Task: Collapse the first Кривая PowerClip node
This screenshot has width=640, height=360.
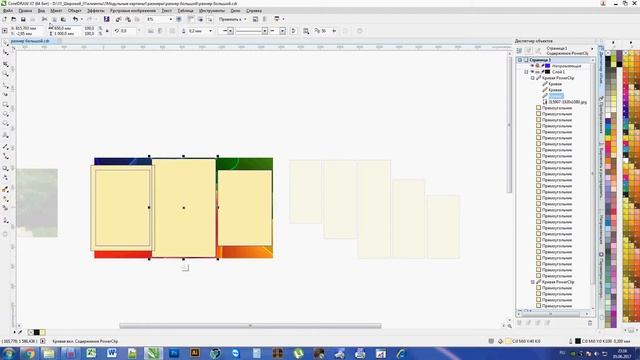Action: [x=533, y=78]
